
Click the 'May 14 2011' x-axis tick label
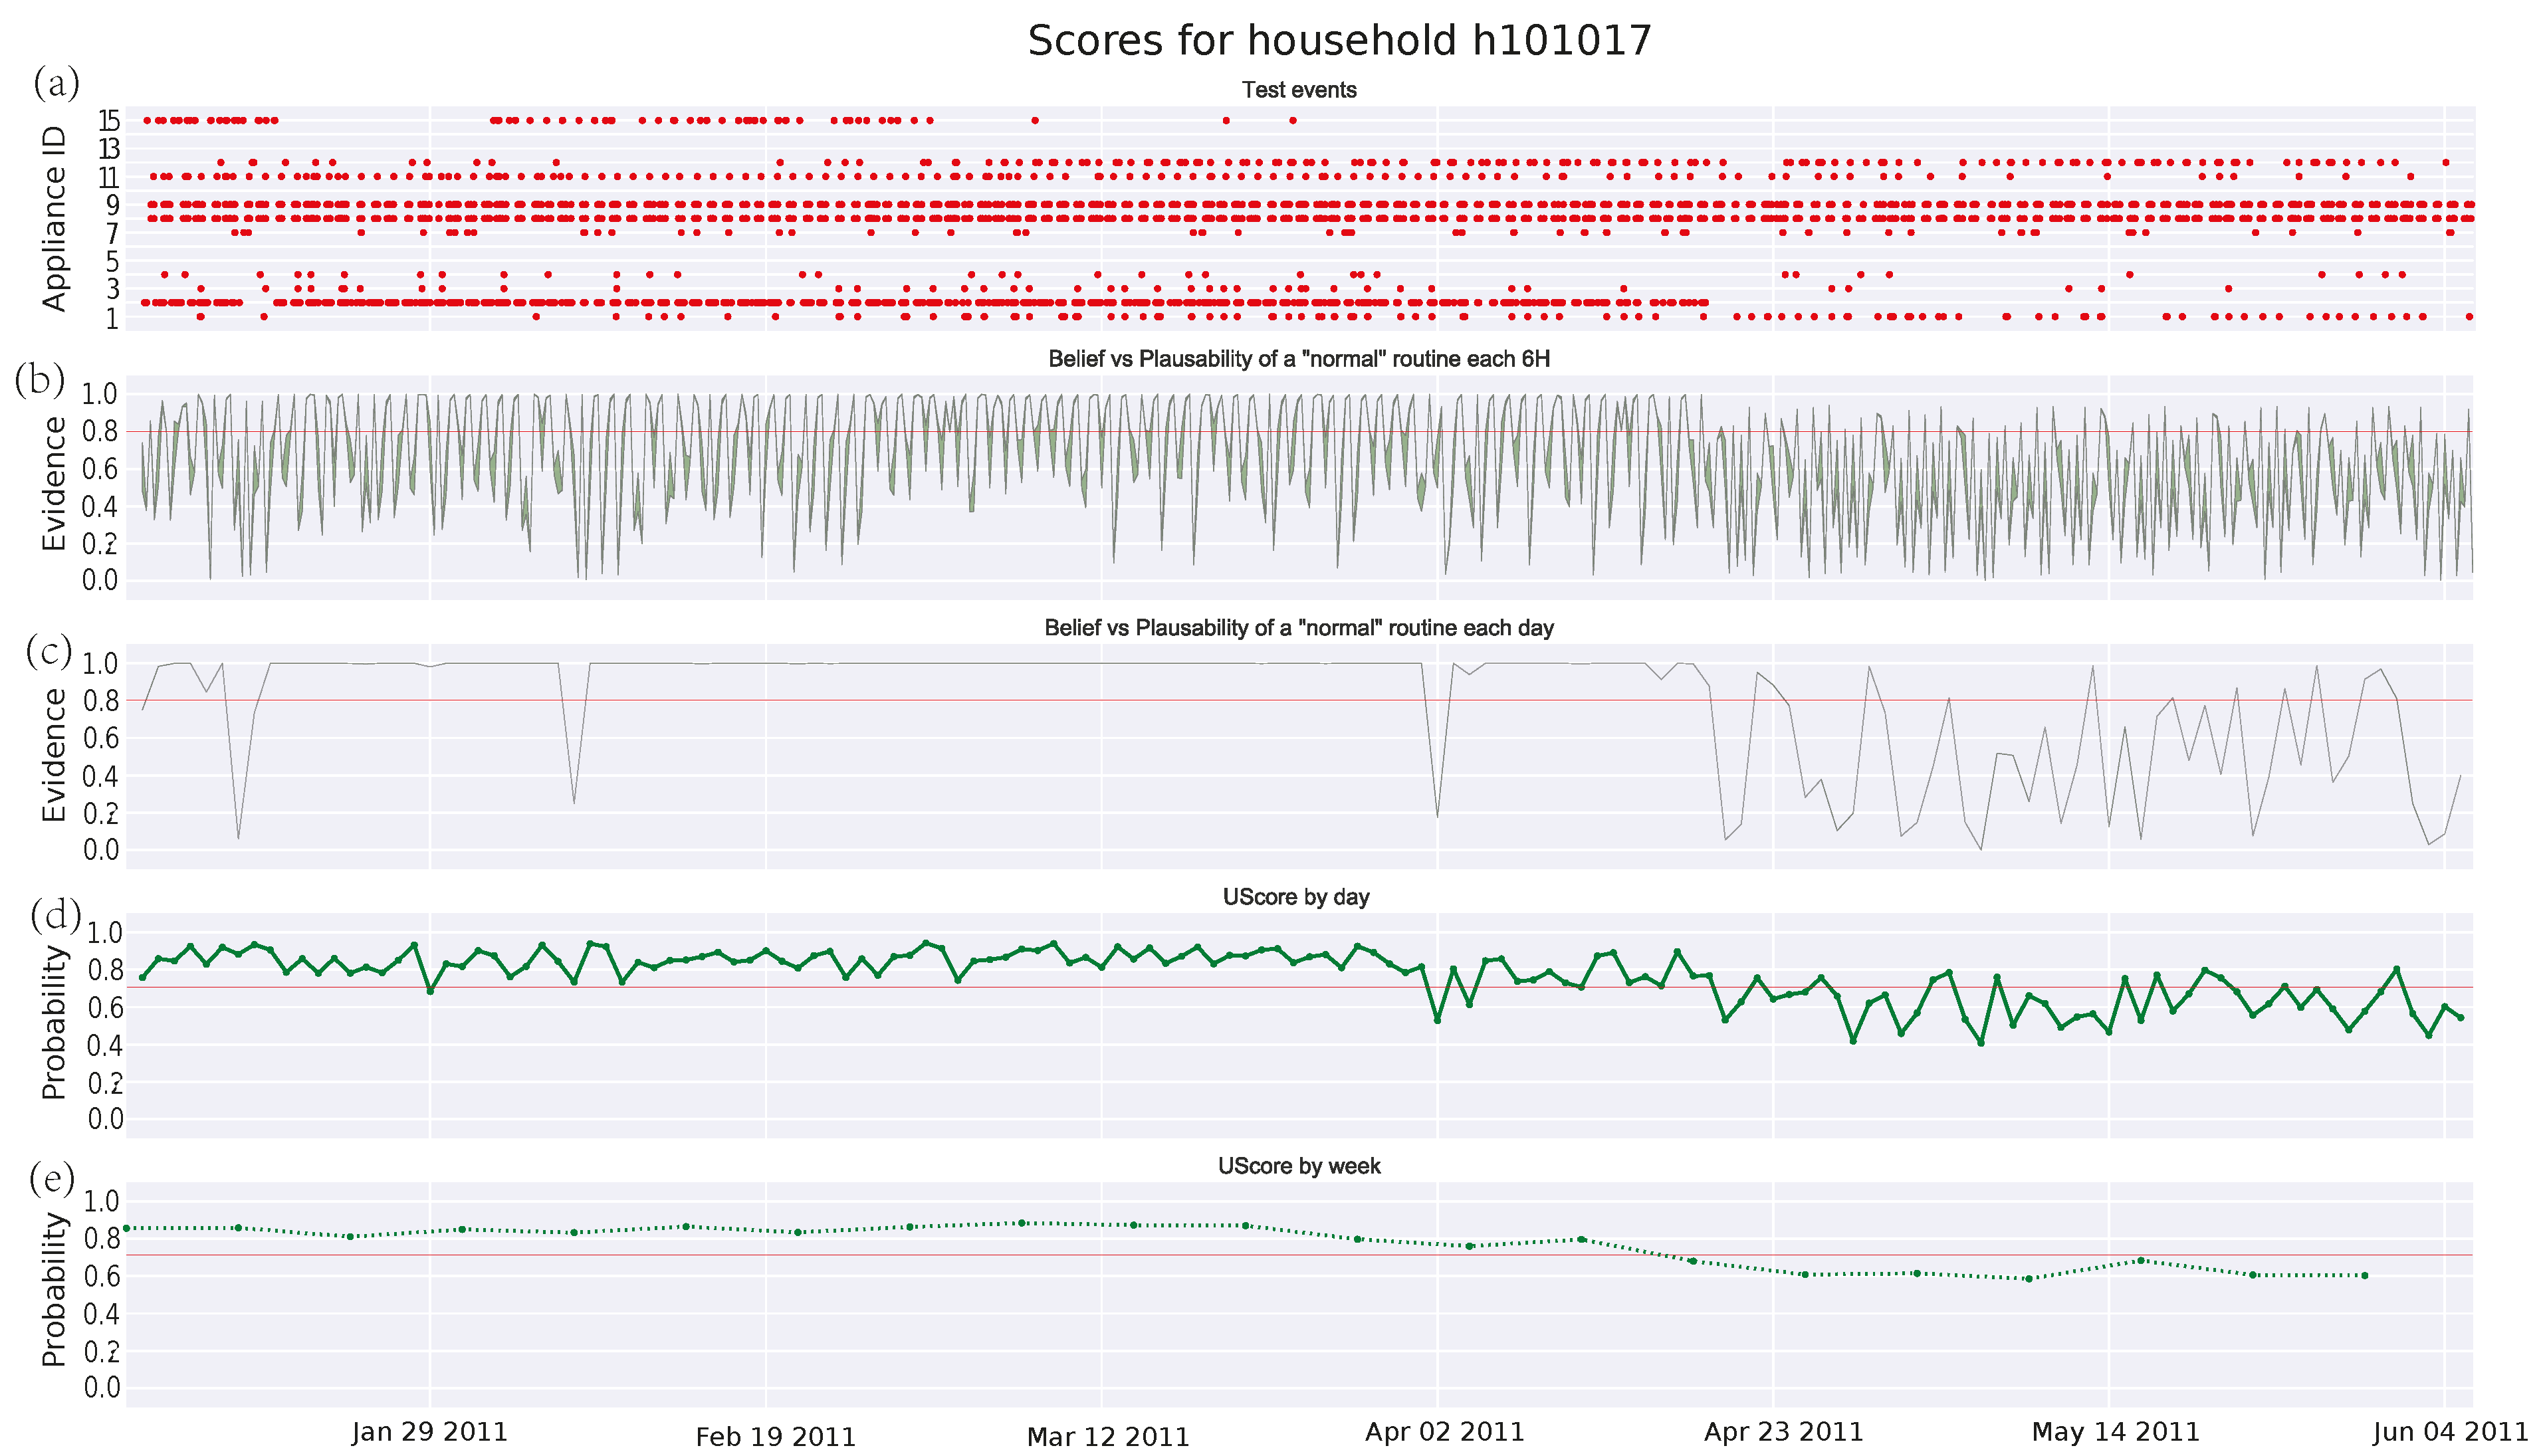2116,1432
